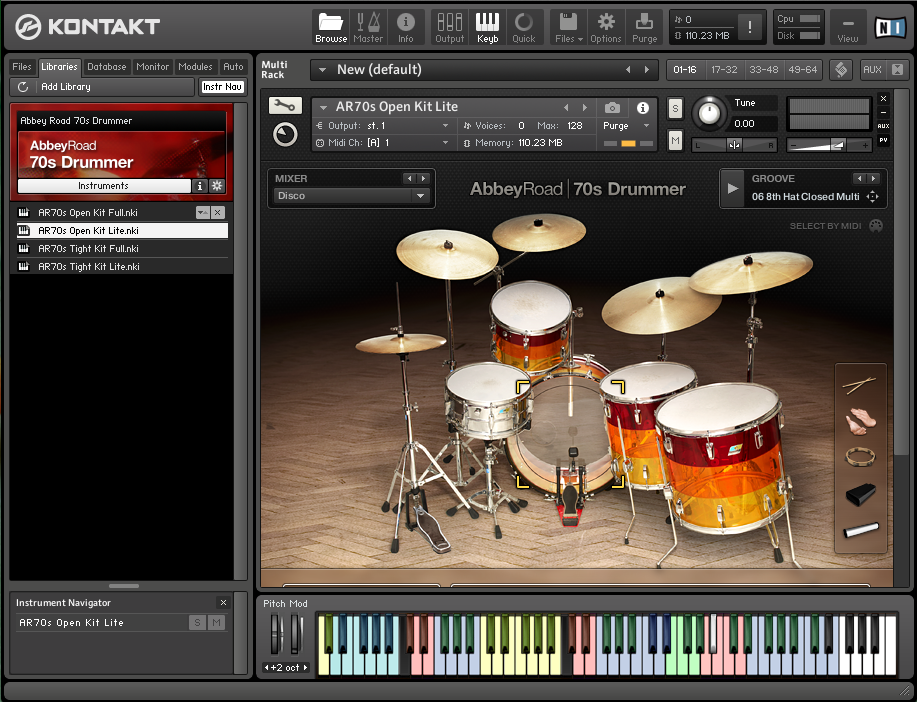Toggle the AUX sends display
The image size is (917, 702).
(872, 70)
